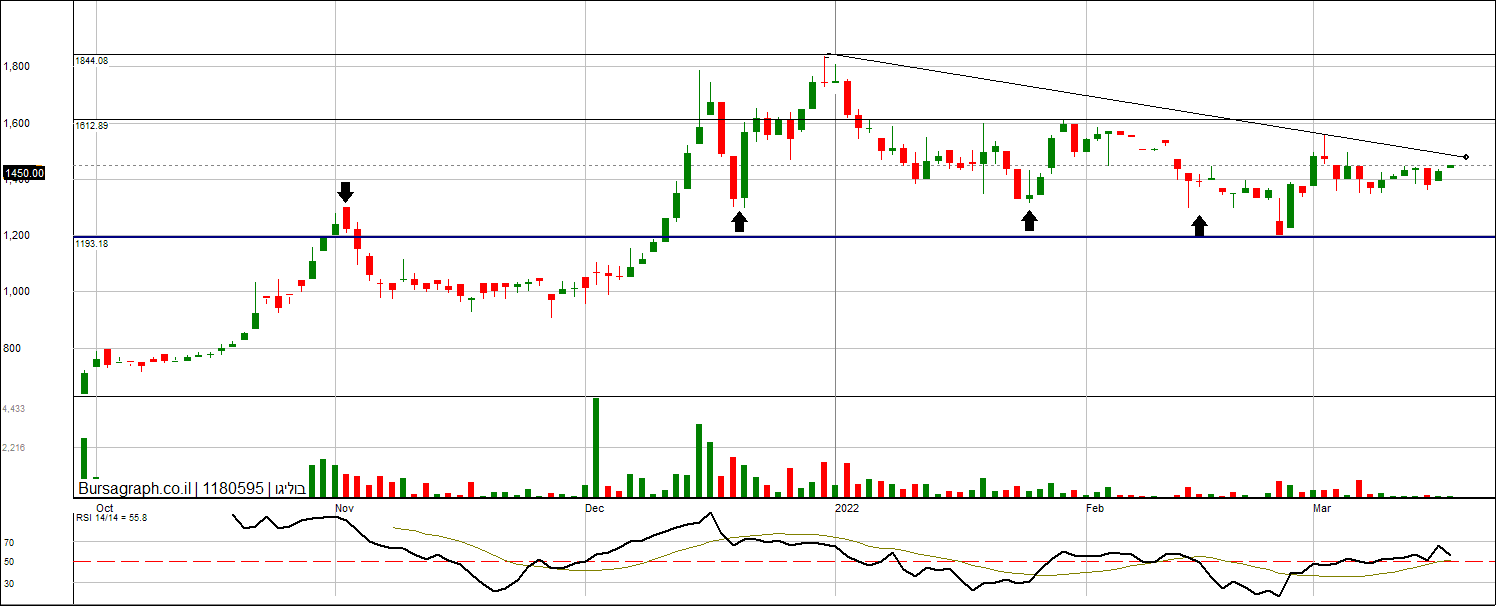This screenshot has height=606, width=1496.
Task: Click the 50 level on RSI scale
Action: tap(9, 562)
